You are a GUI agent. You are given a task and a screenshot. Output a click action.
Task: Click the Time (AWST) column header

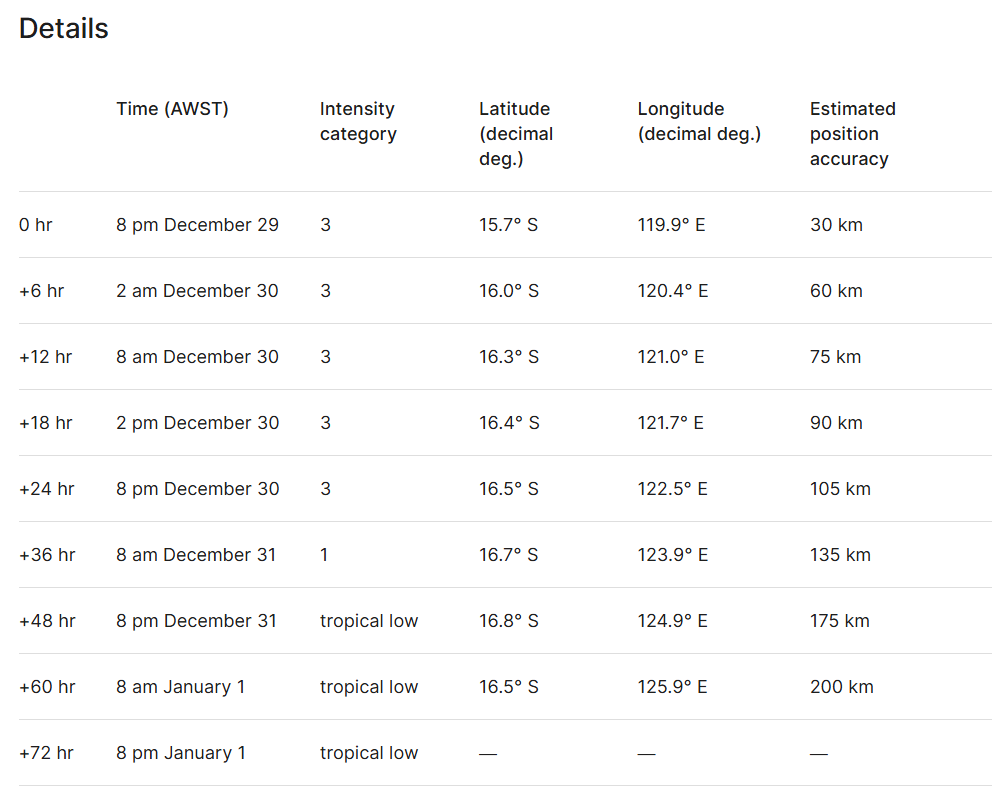point(172,109)
